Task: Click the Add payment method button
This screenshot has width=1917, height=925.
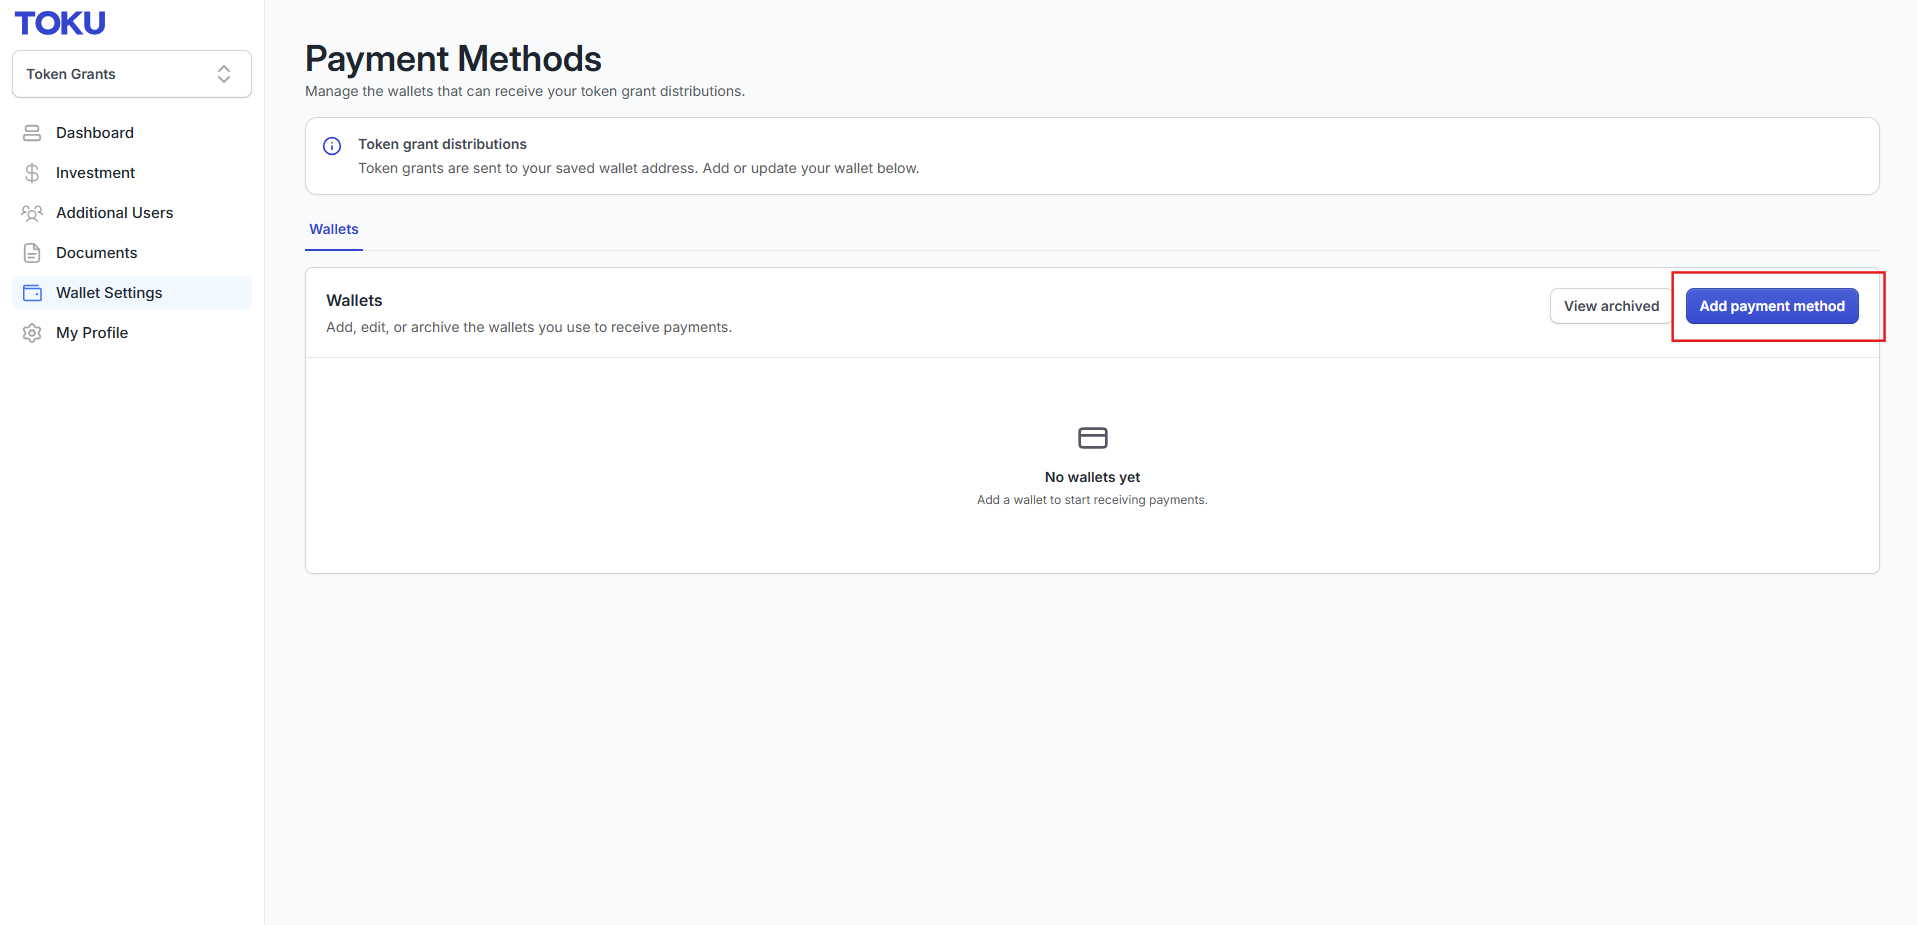Action: click(1772, 306)
